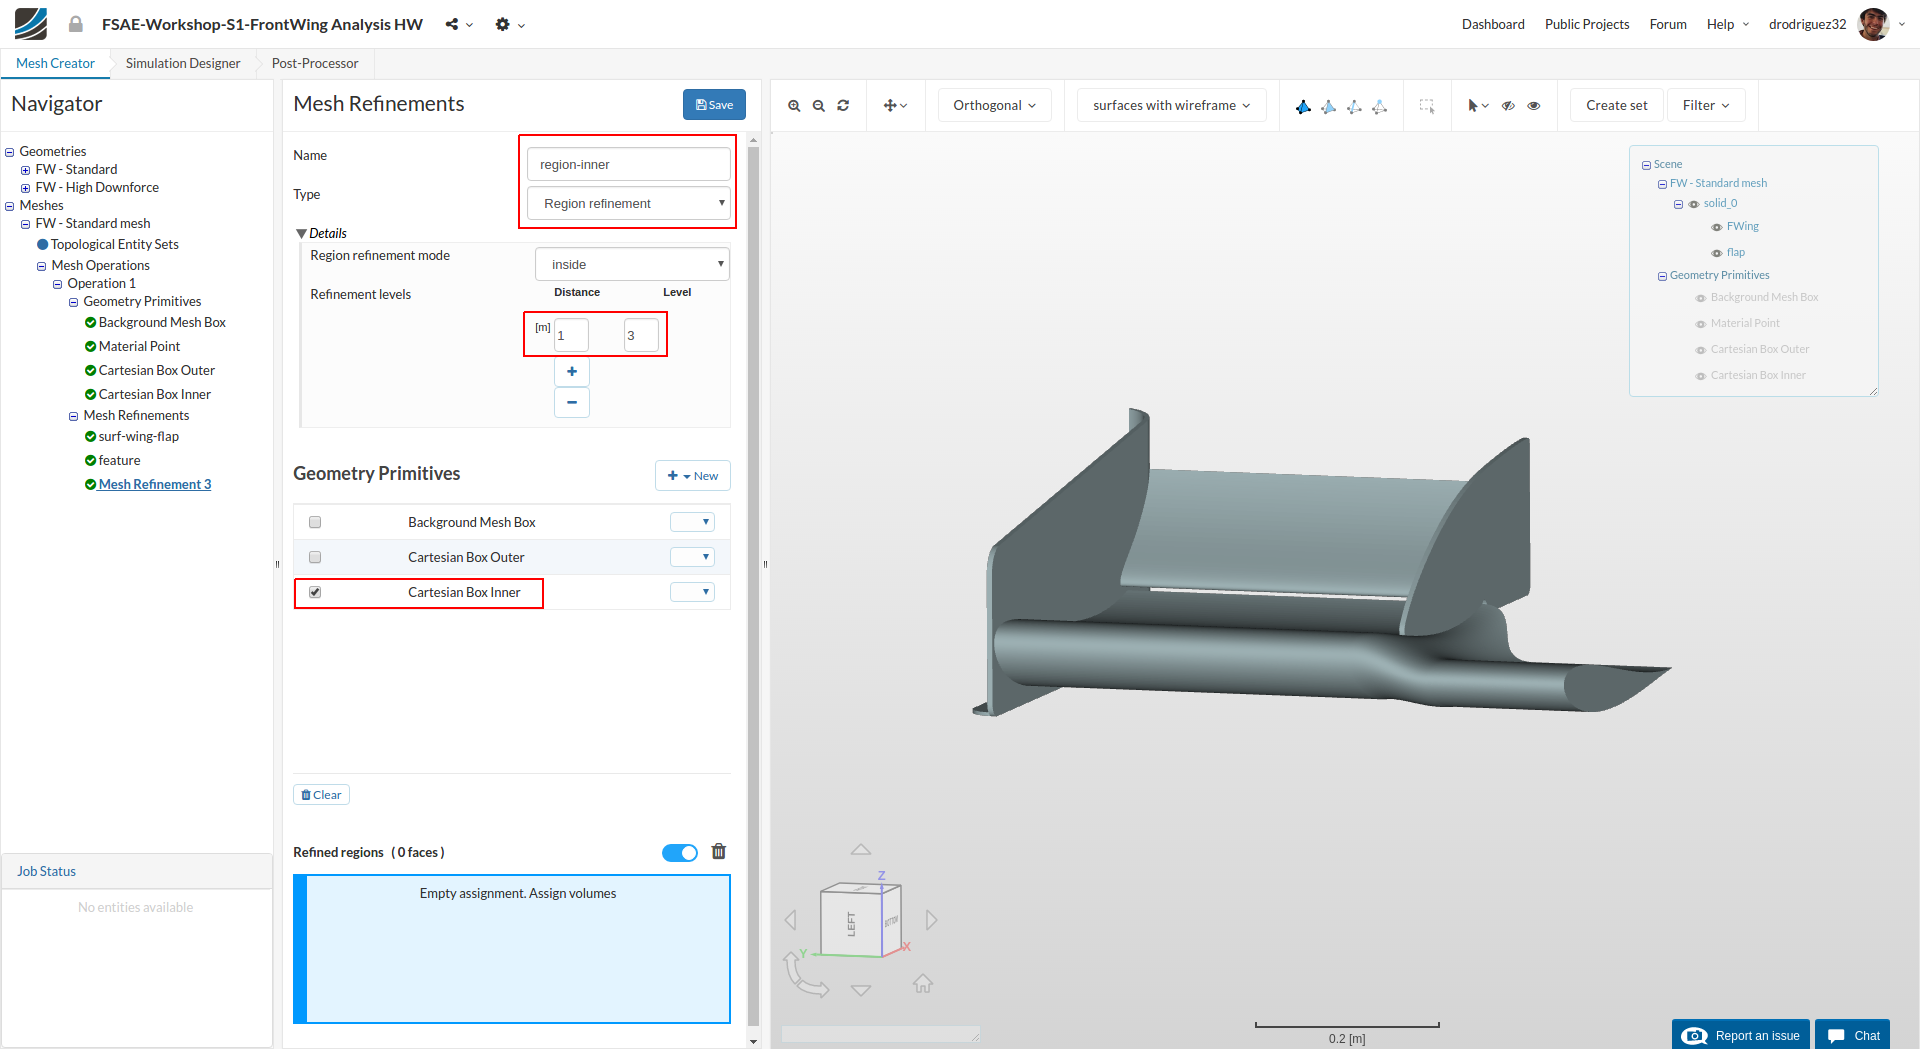The image size is (1920, 1049).
Task: Toggle the Refined regions switch off
Action: tap(680, 853)
